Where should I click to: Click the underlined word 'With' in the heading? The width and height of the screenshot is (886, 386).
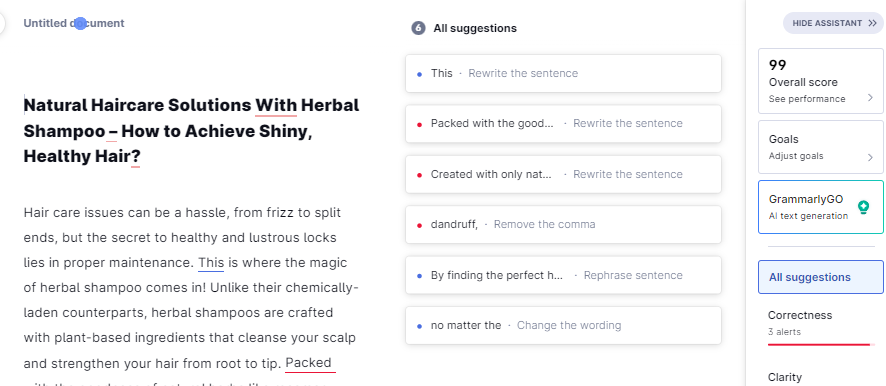[276, 105]
